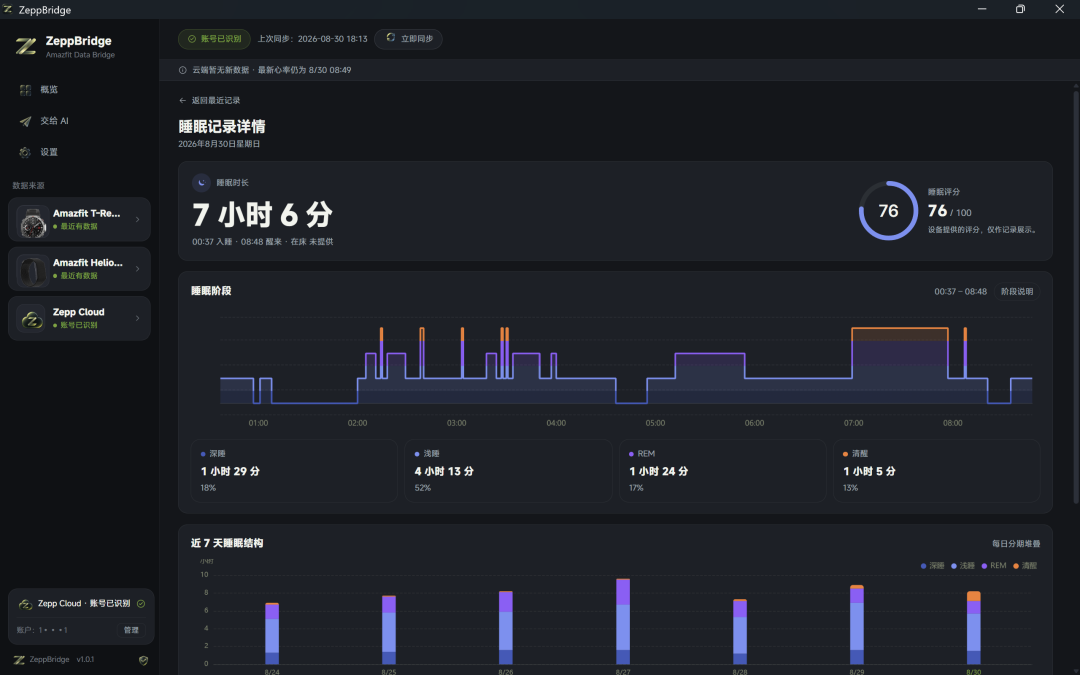This screenshot has width=1080, height=675.
Task: Click the 8/27 stacked sleep bar
Action: coord(623,622)
